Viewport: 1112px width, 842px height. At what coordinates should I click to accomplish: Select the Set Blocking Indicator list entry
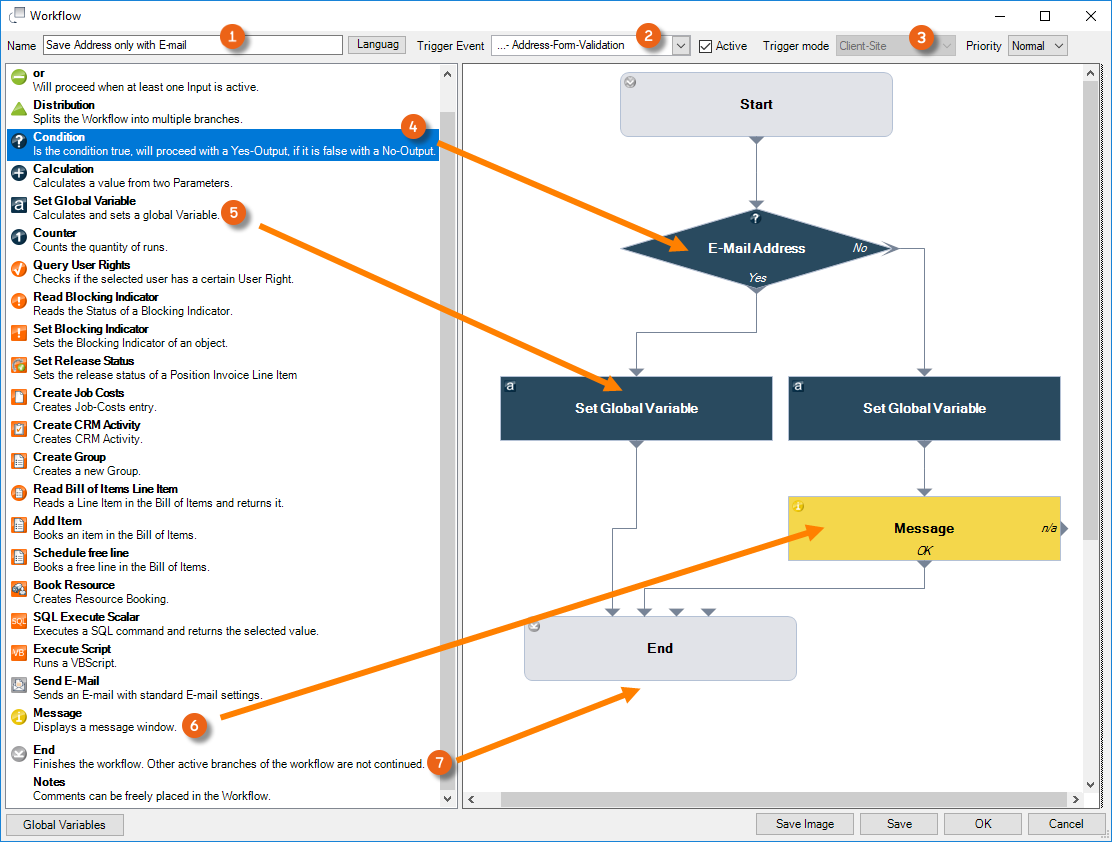pos(90,335)
